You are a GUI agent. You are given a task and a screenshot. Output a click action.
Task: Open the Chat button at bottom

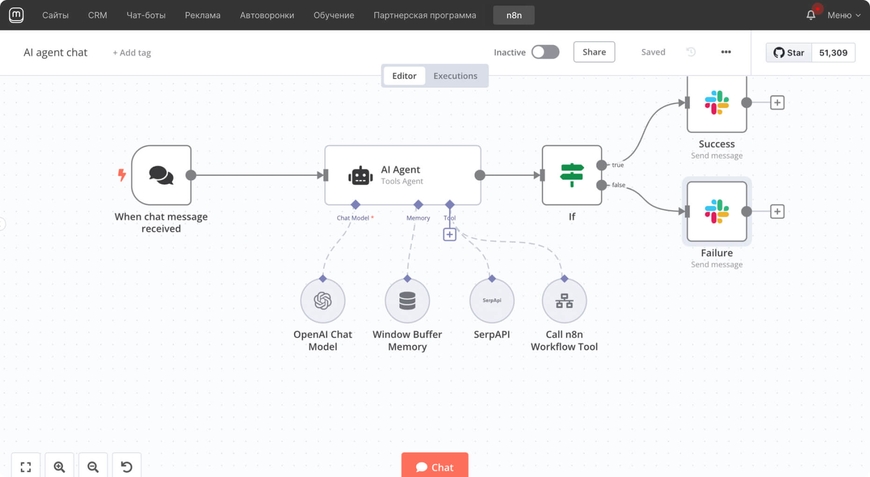pyautogui.click(x=435, y=466)
